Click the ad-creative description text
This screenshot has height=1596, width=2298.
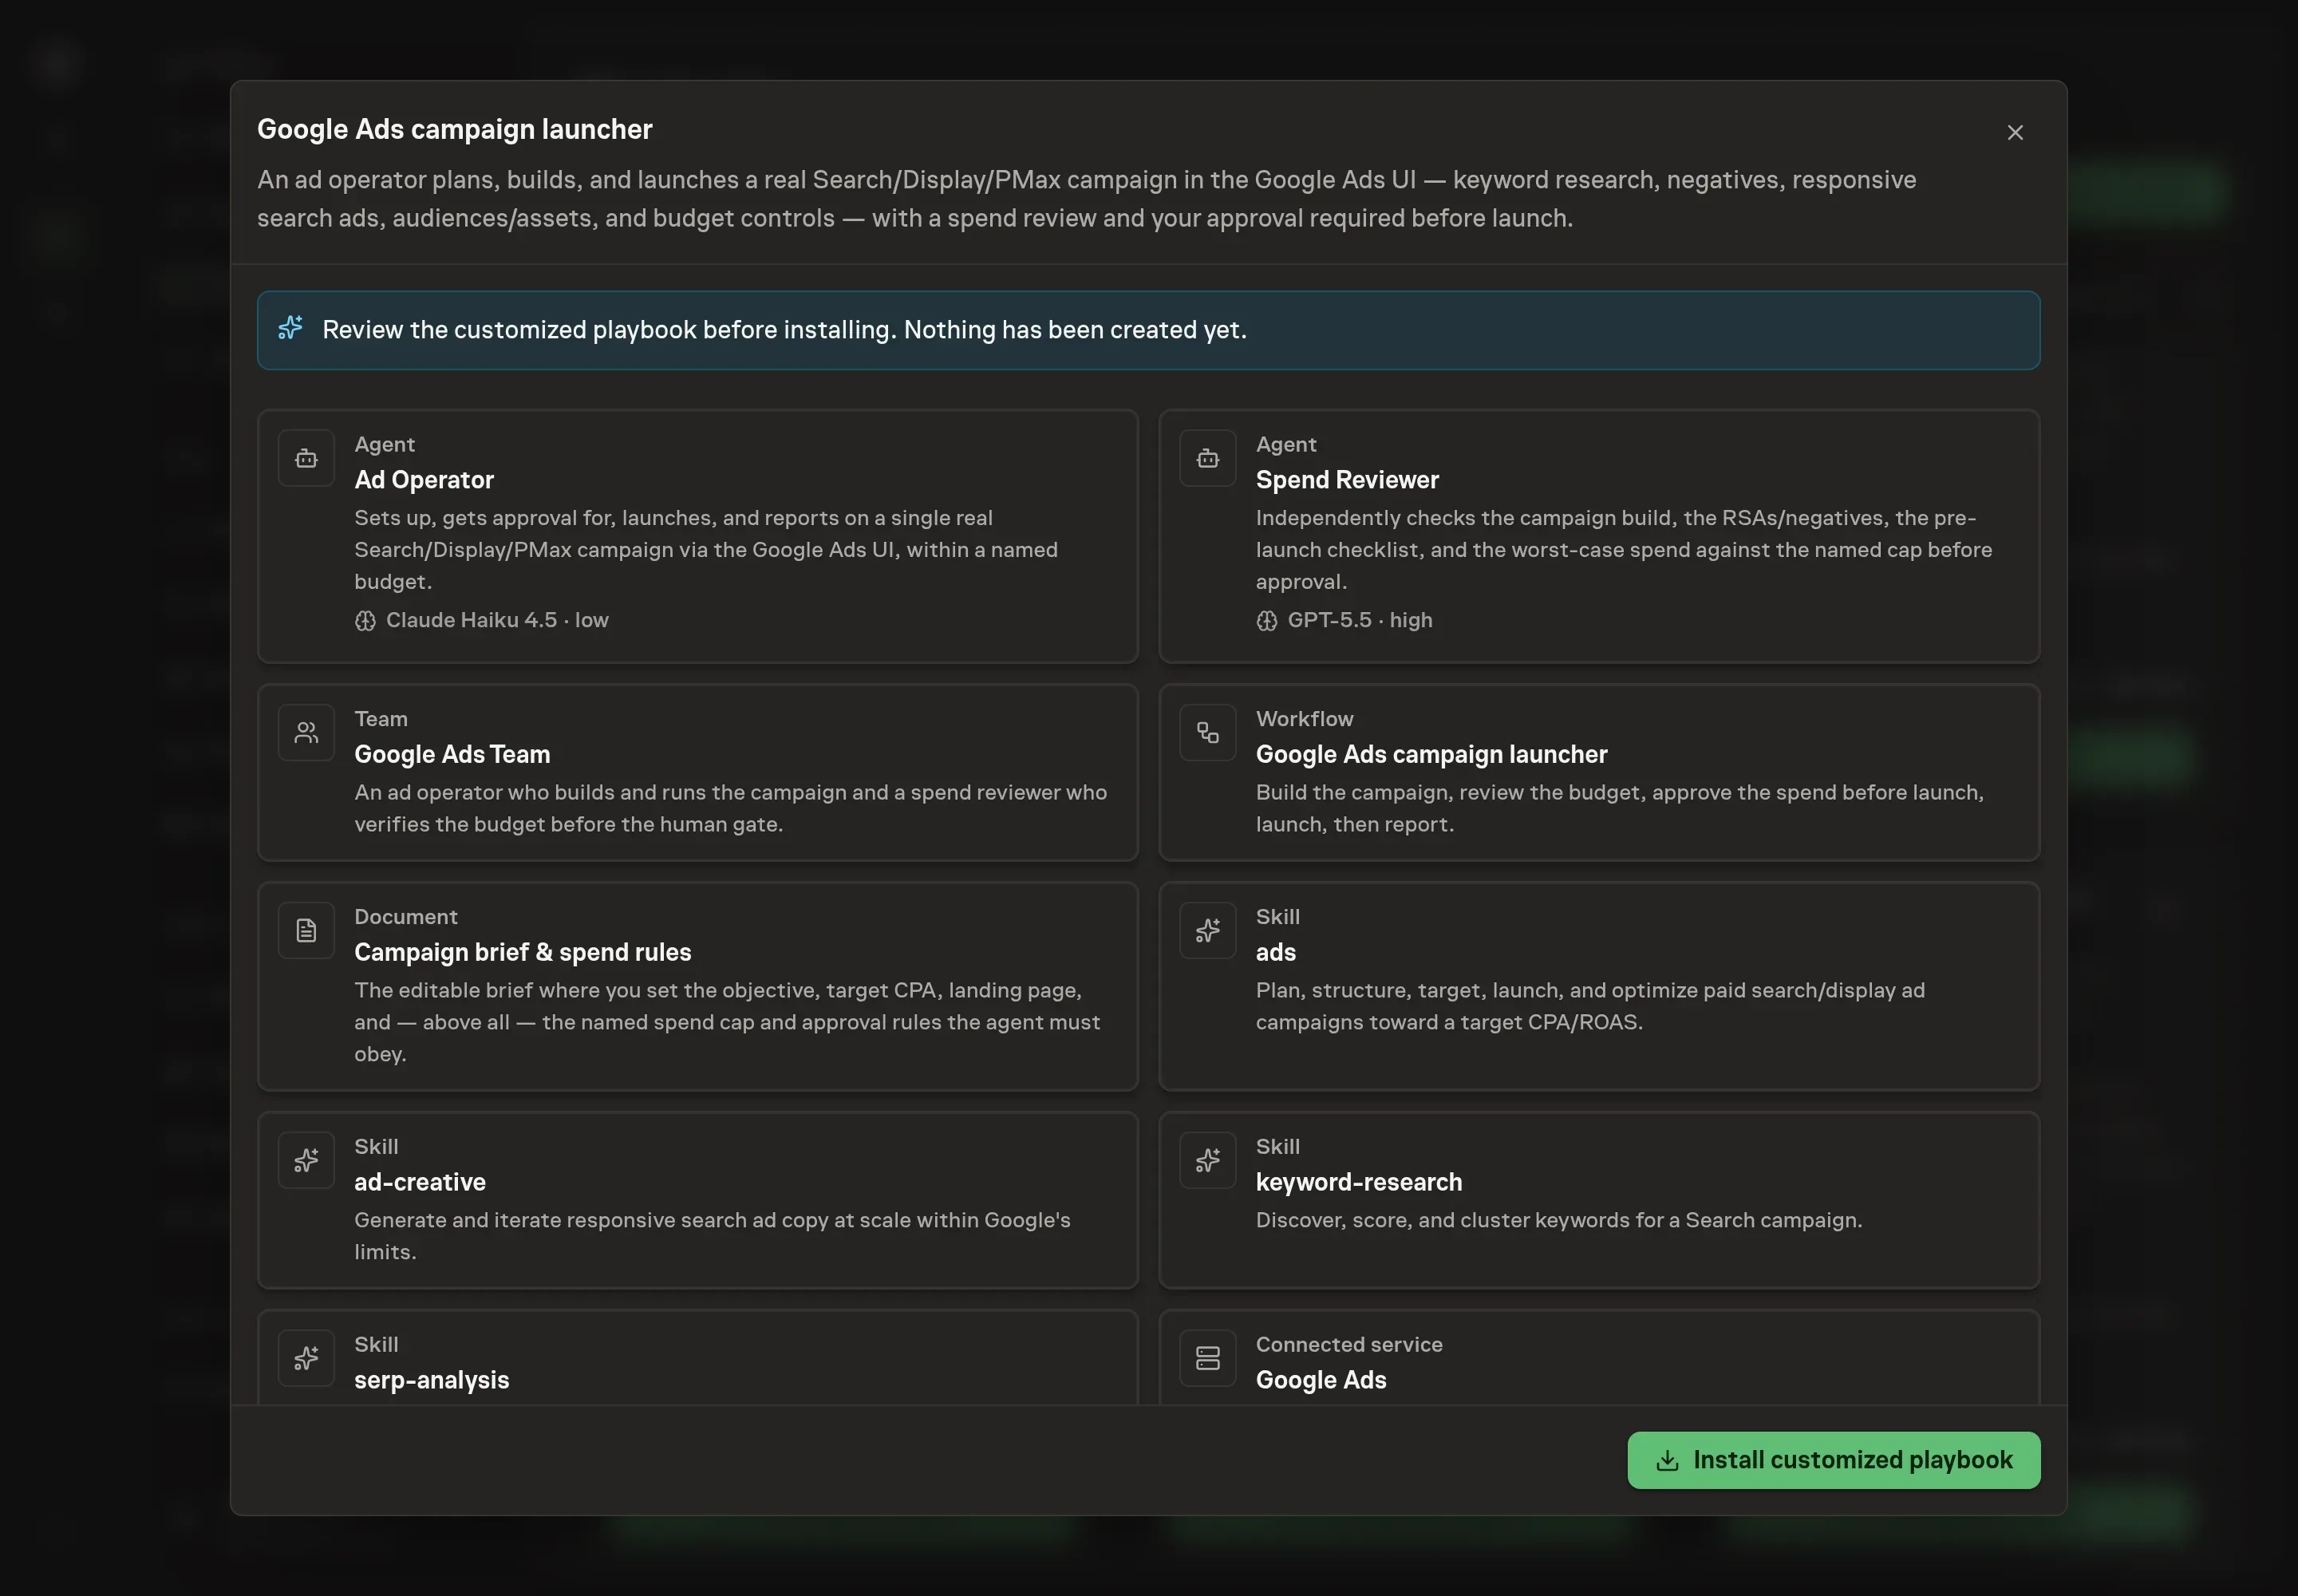point(712,1236)
